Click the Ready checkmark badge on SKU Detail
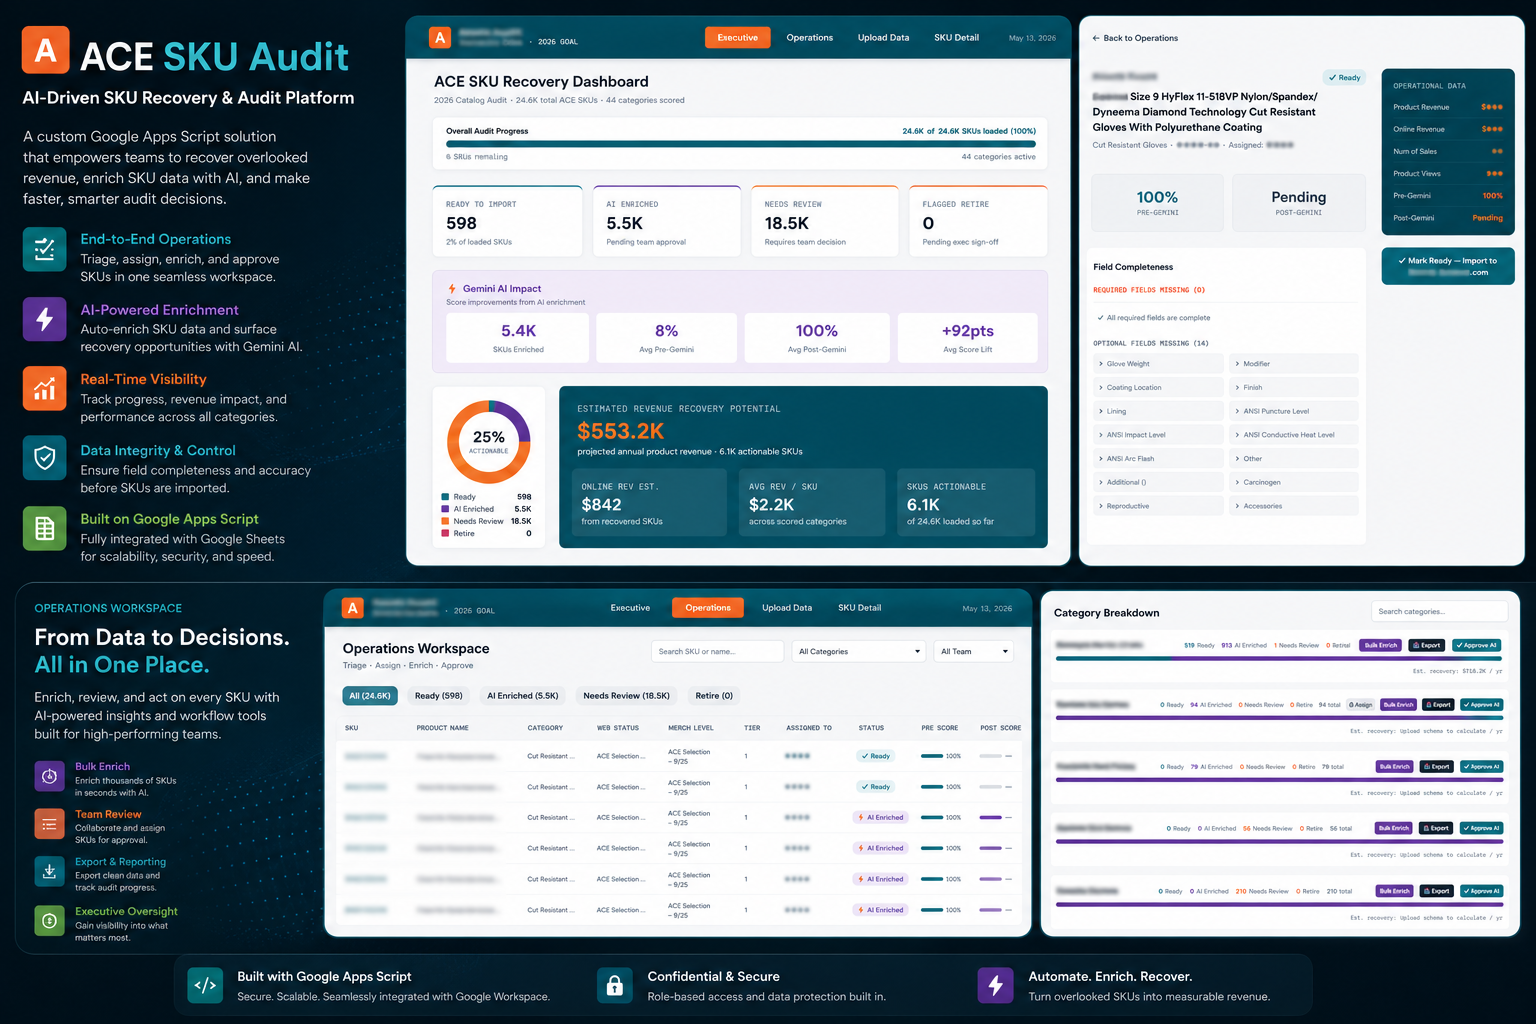Image resolution: width=1536 pixels, height=1024 pixels. [1344, 77]
